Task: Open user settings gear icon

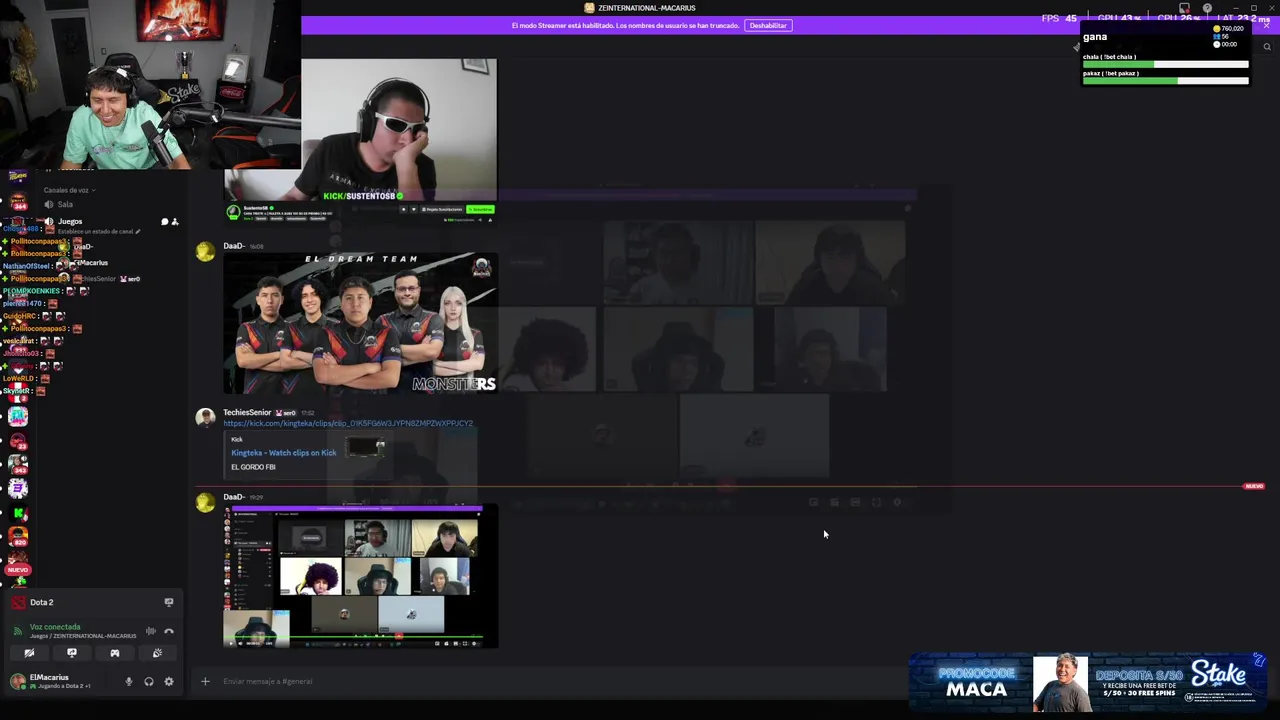Action: (x=169, y=682)
